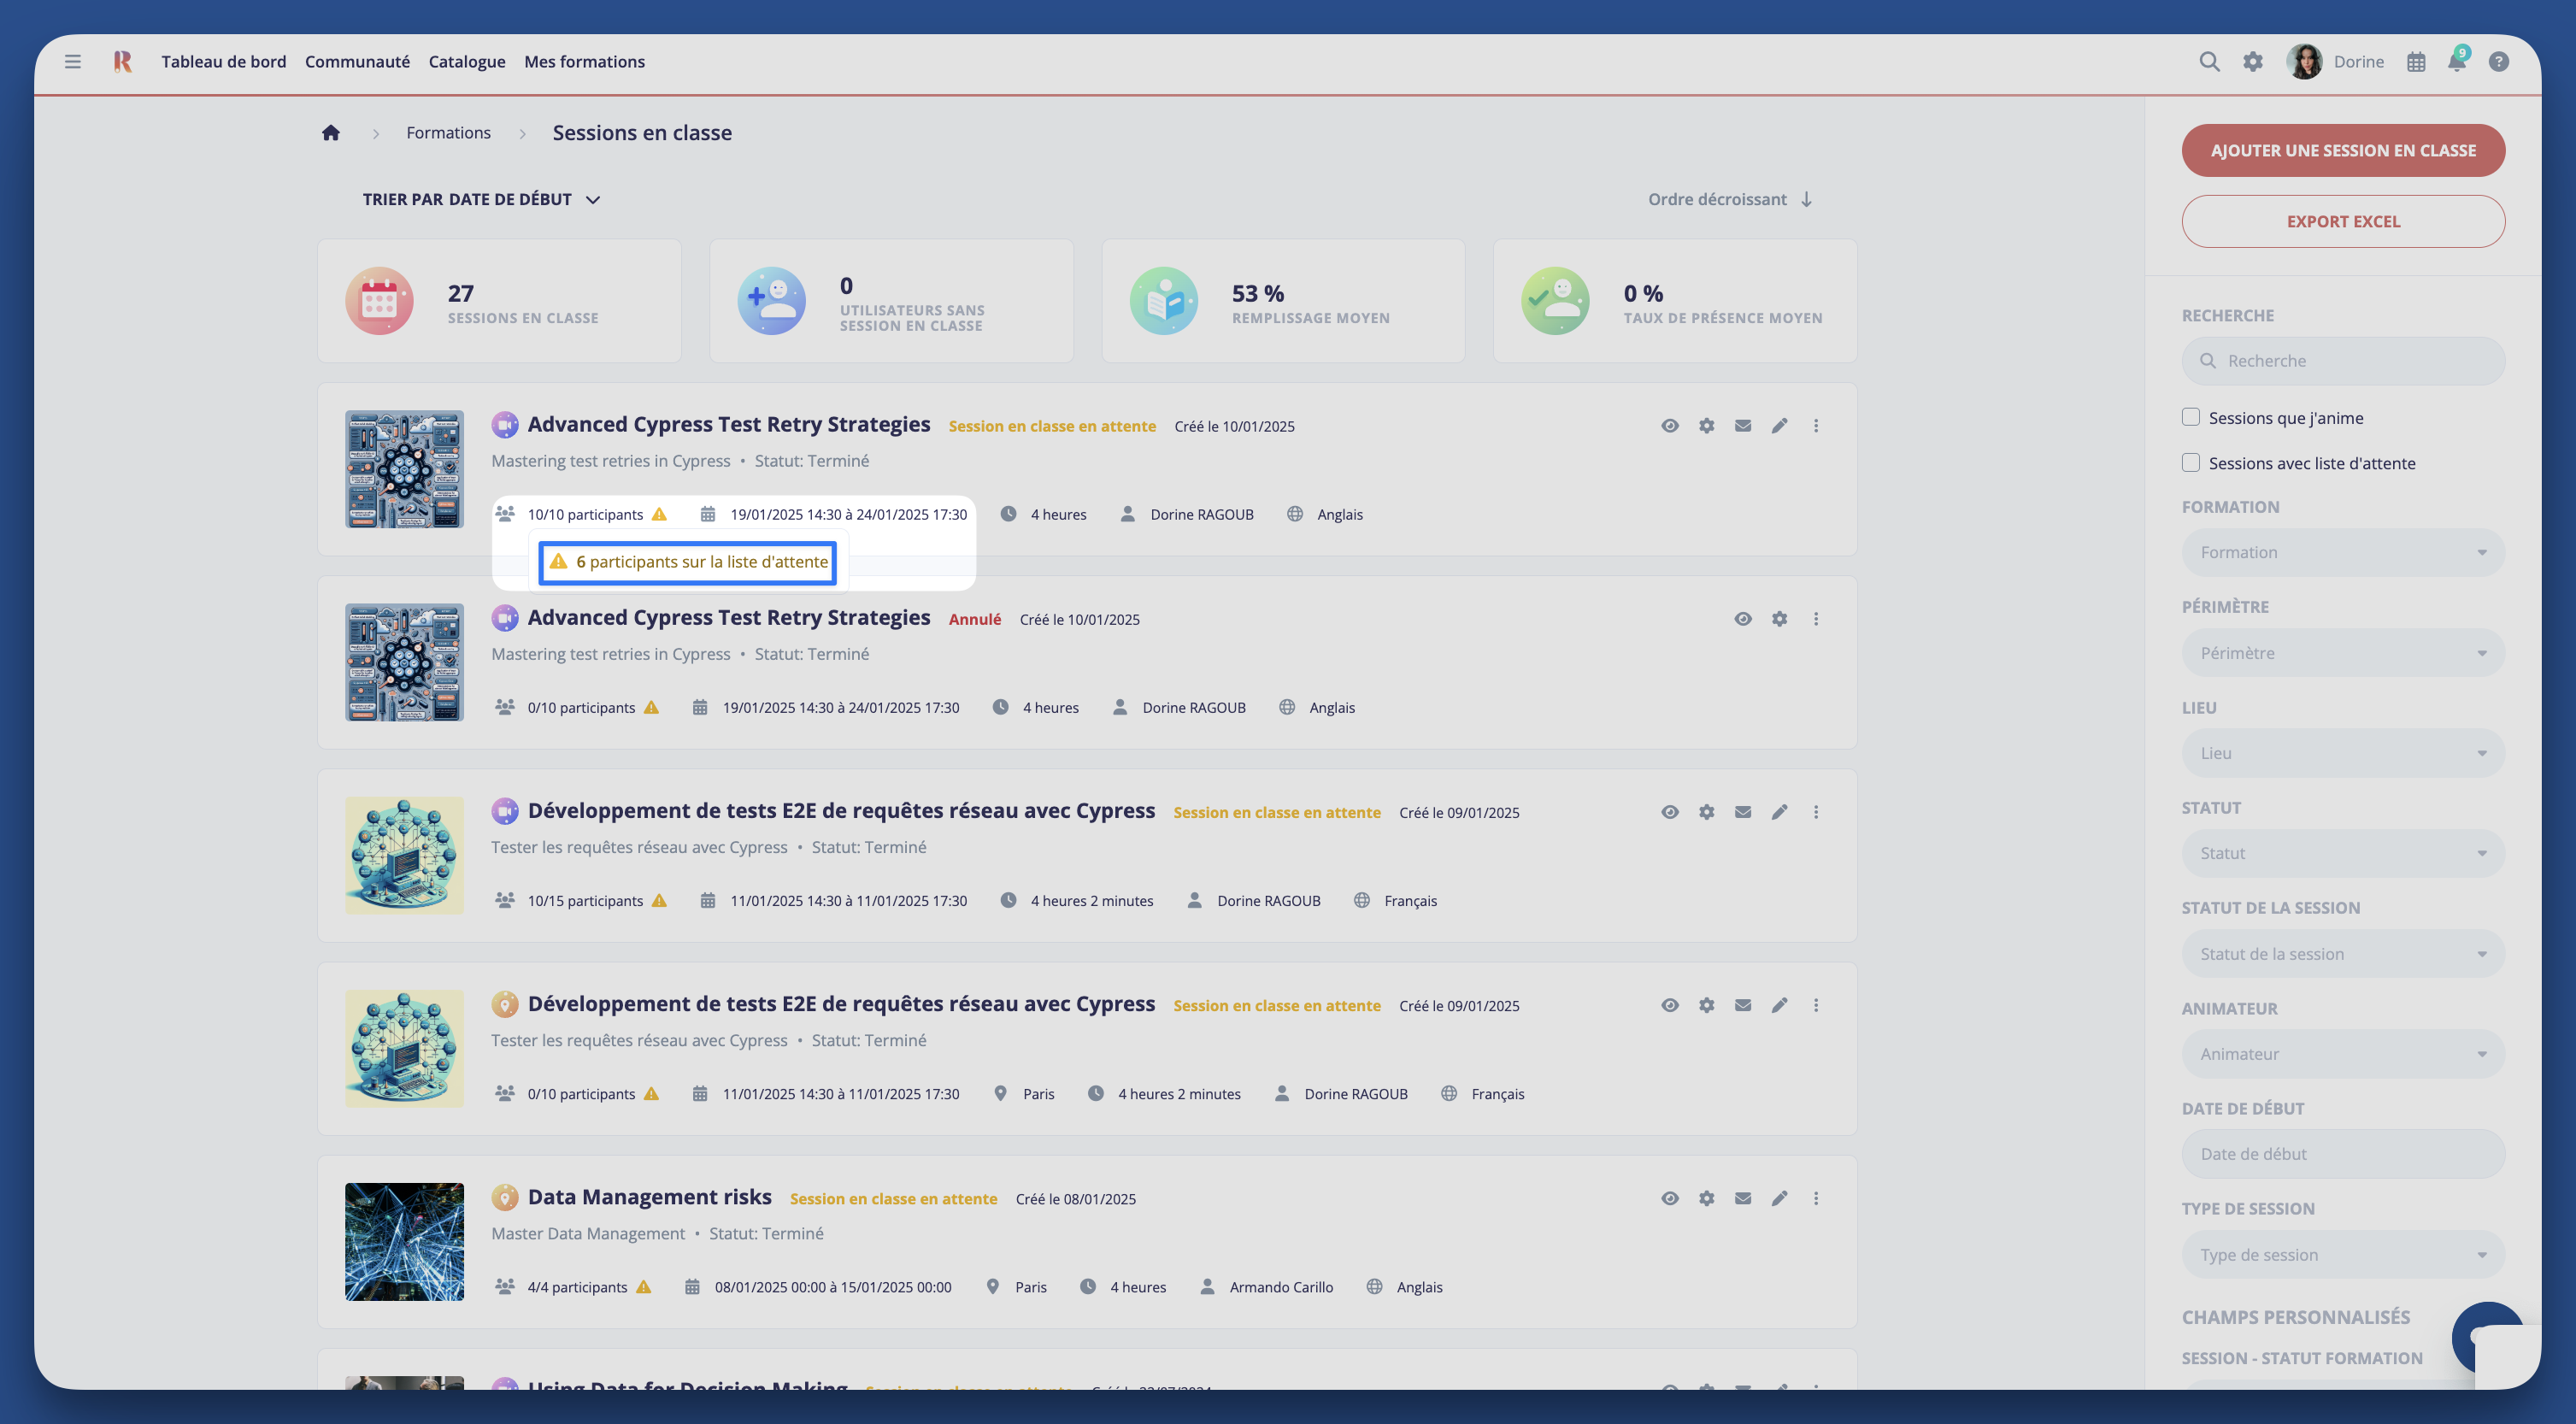Image resolution: width=2576 pixels, height=1424 pixels.
Task: Open settings gear for first Advanced Cypress session
Action: point(1706,426)
